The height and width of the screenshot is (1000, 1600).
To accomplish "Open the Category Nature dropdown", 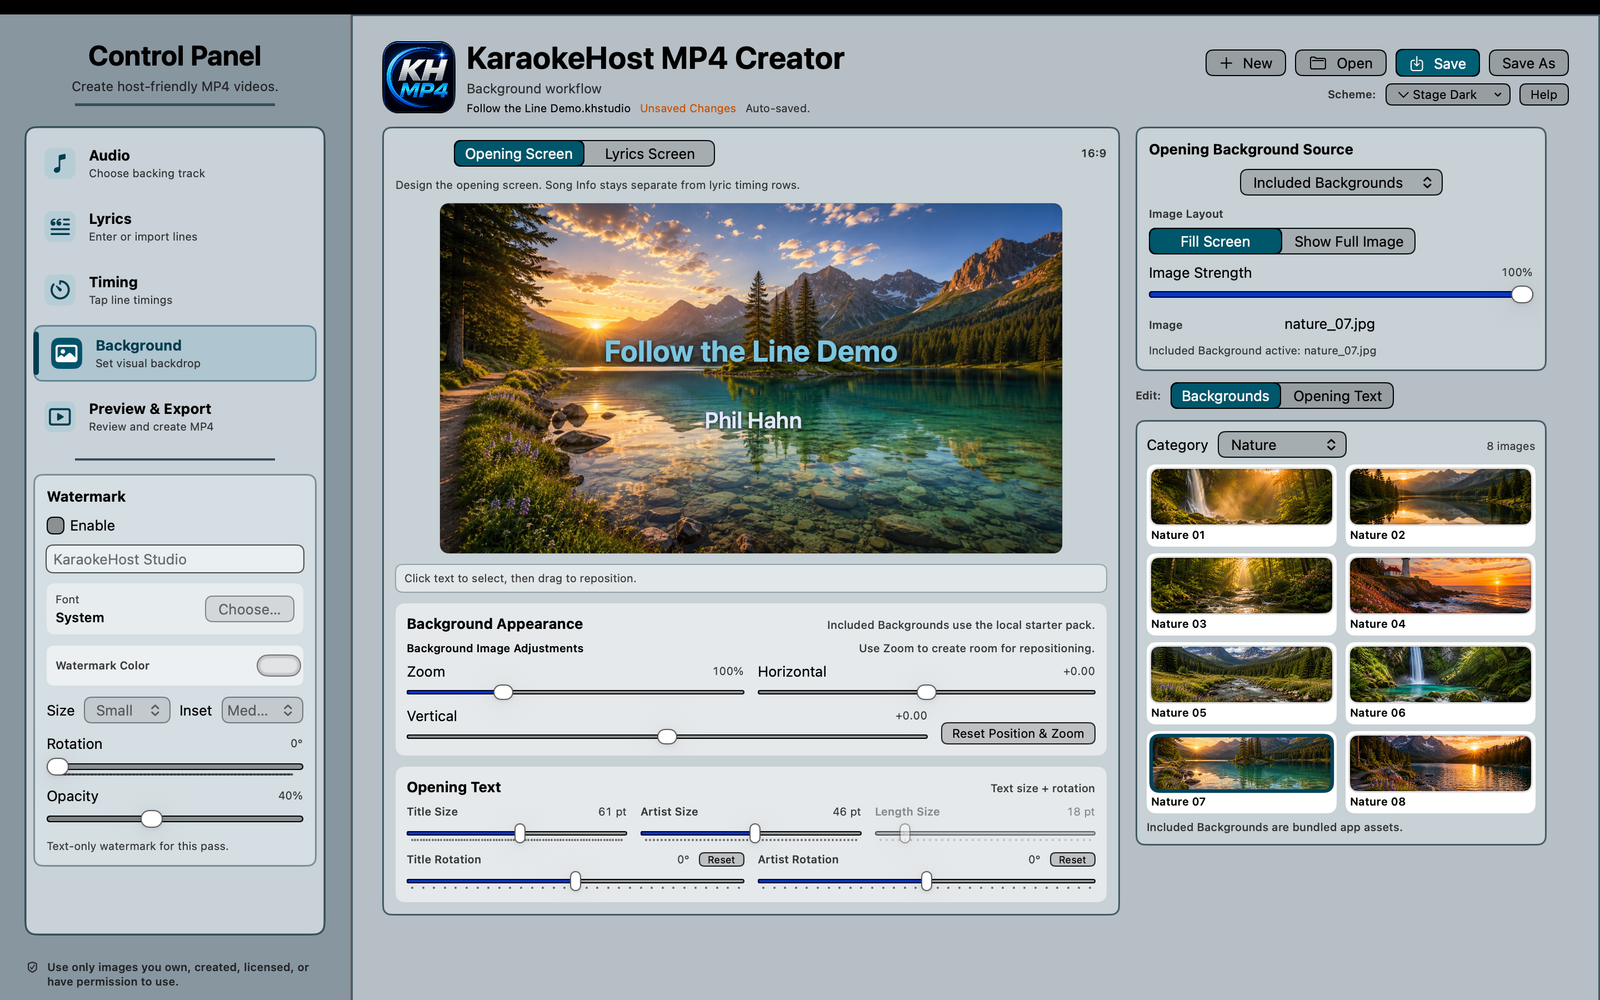I will tap(1282, 445).
